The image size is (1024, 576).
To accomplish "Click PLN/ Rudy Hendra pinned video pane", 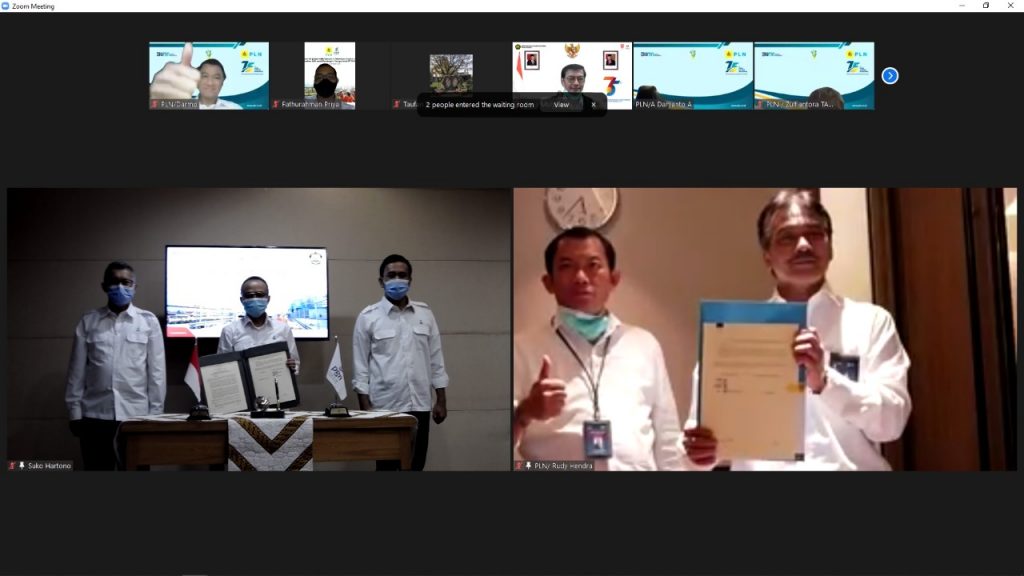I will (765, 329).
